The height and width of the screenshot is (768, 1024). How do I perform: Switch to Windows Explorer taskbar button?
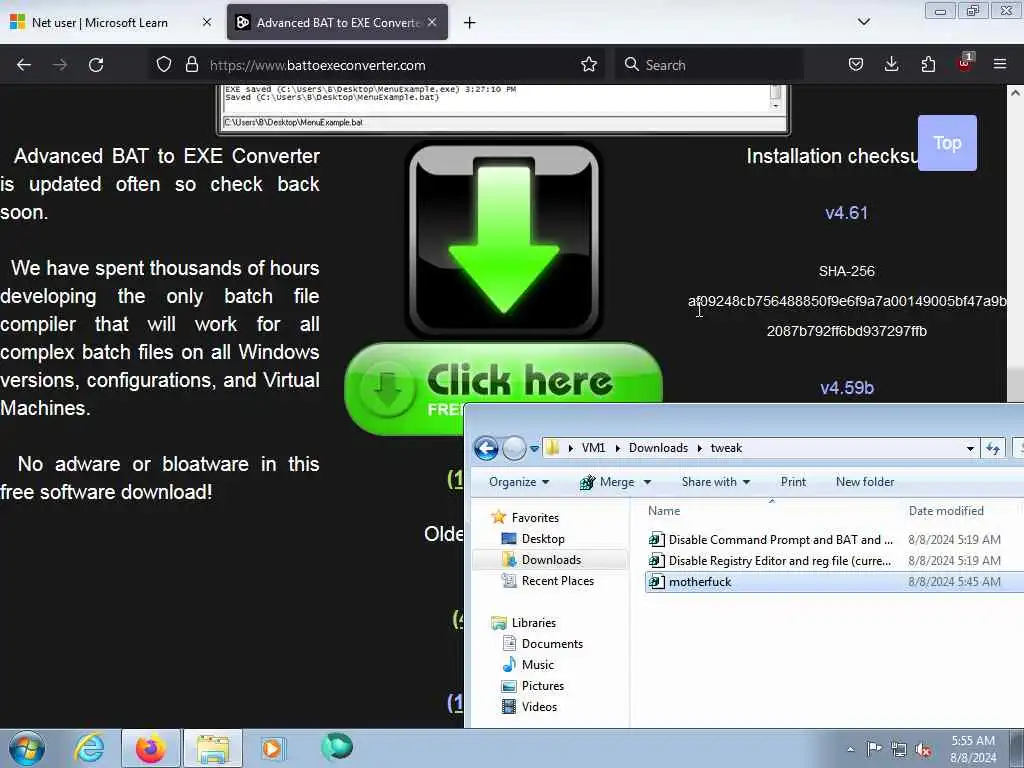click(x=213, y=748)
